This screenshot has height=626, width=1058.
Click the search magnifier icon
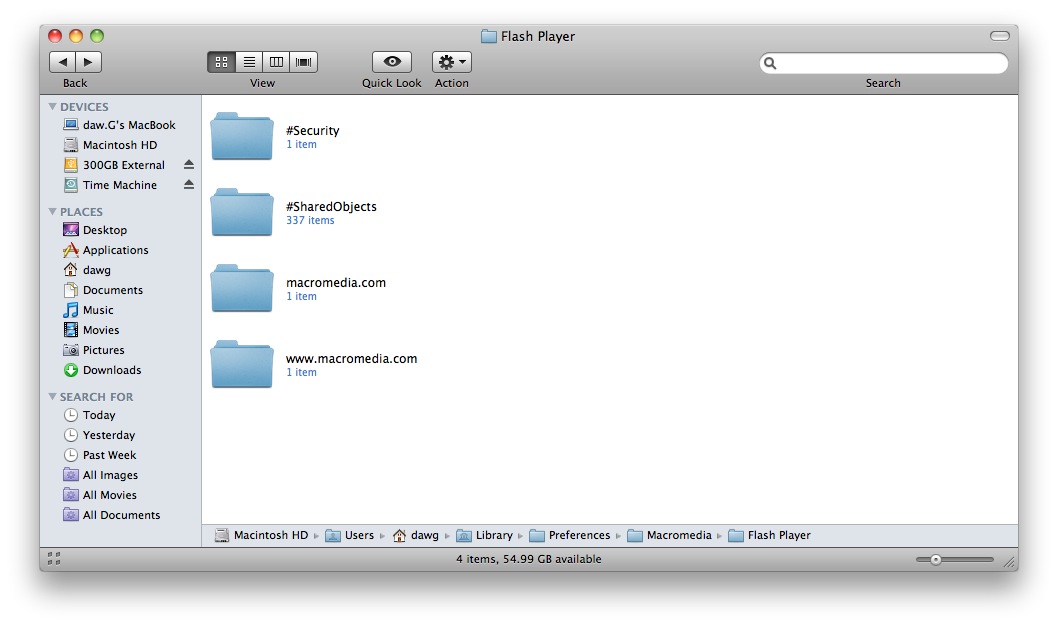[770, 63]
